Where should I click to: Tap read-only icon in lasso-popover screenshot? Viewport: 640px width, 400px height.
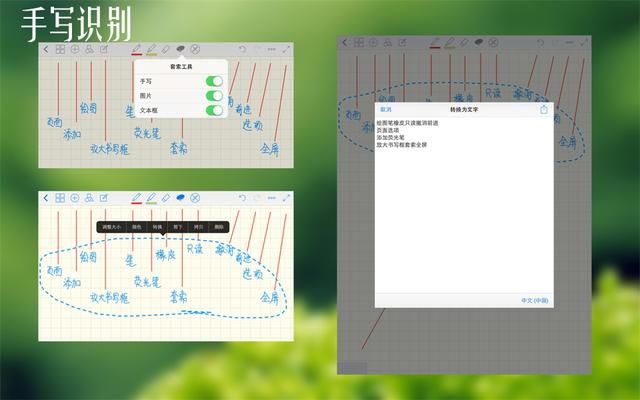pos(195,49)
